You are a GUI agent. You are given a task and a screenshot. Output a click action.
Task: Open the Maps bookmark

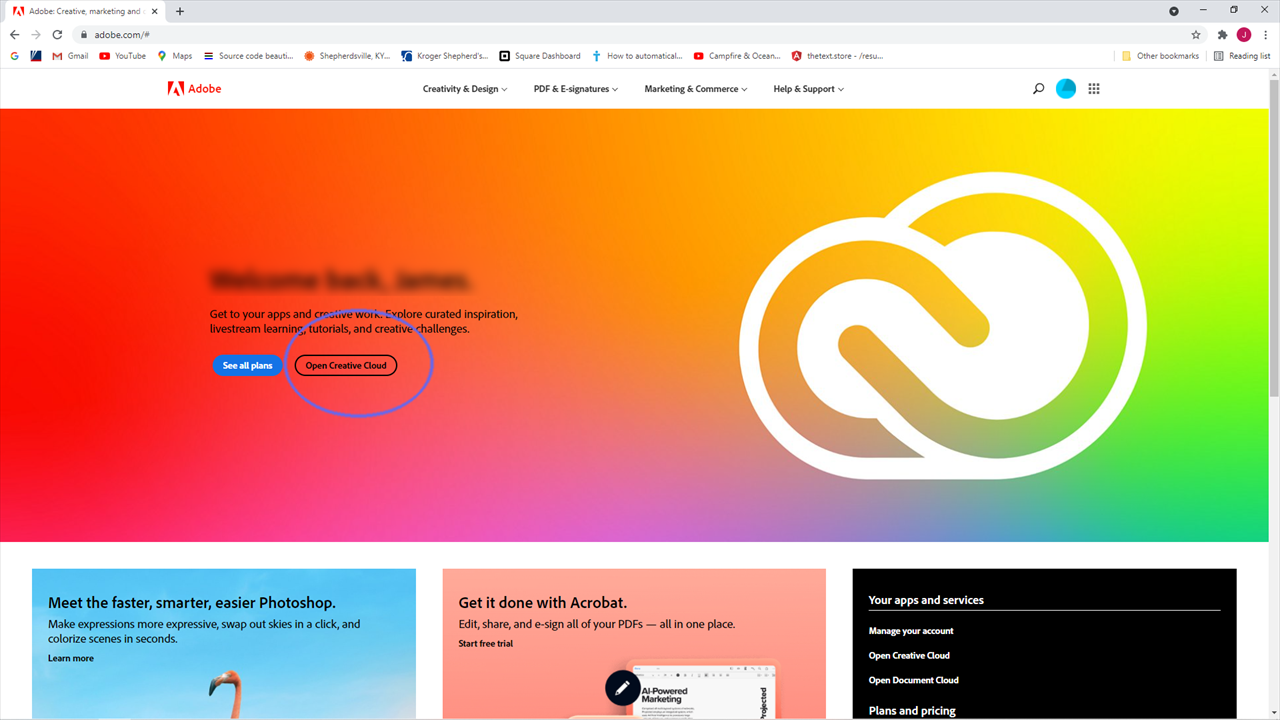click(x=174, y=56)
